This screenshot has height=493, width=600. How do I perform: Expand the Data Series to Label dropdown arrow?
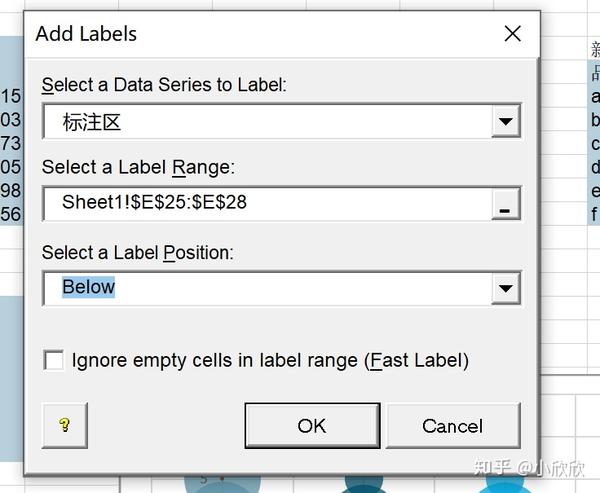tap(505, 121)
